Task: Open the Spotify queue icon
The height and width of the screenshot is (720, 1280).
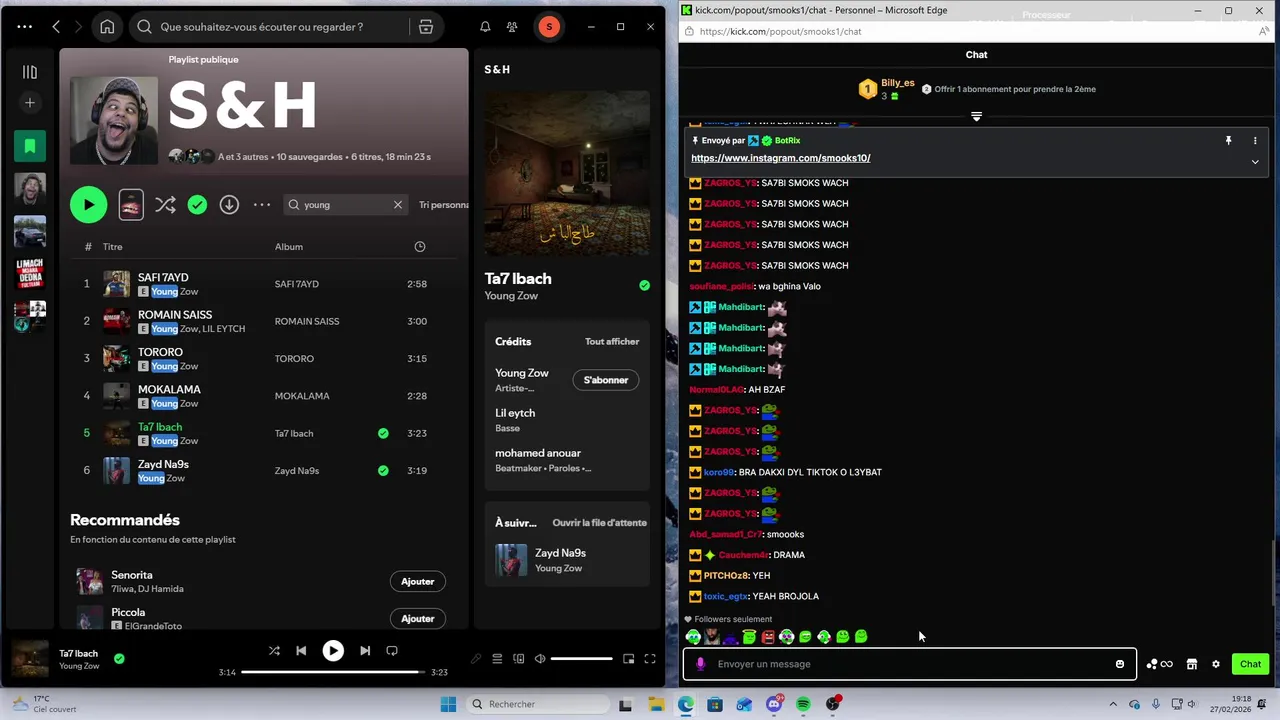Action: tap(497, 659)
